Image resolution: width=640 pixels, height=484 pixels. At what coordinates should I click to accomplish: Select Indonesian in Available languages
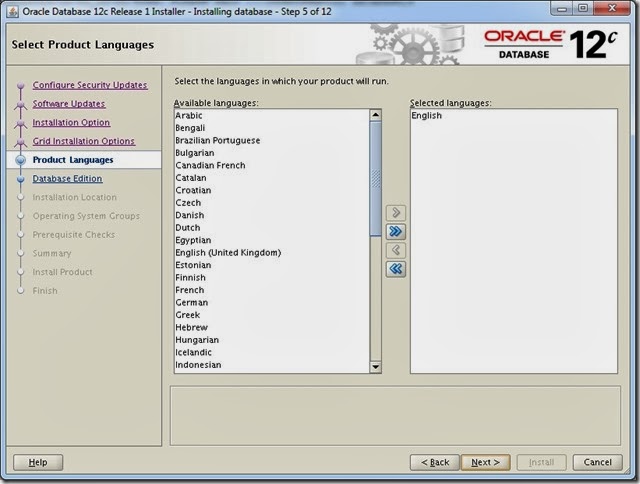tap(271, 365)
